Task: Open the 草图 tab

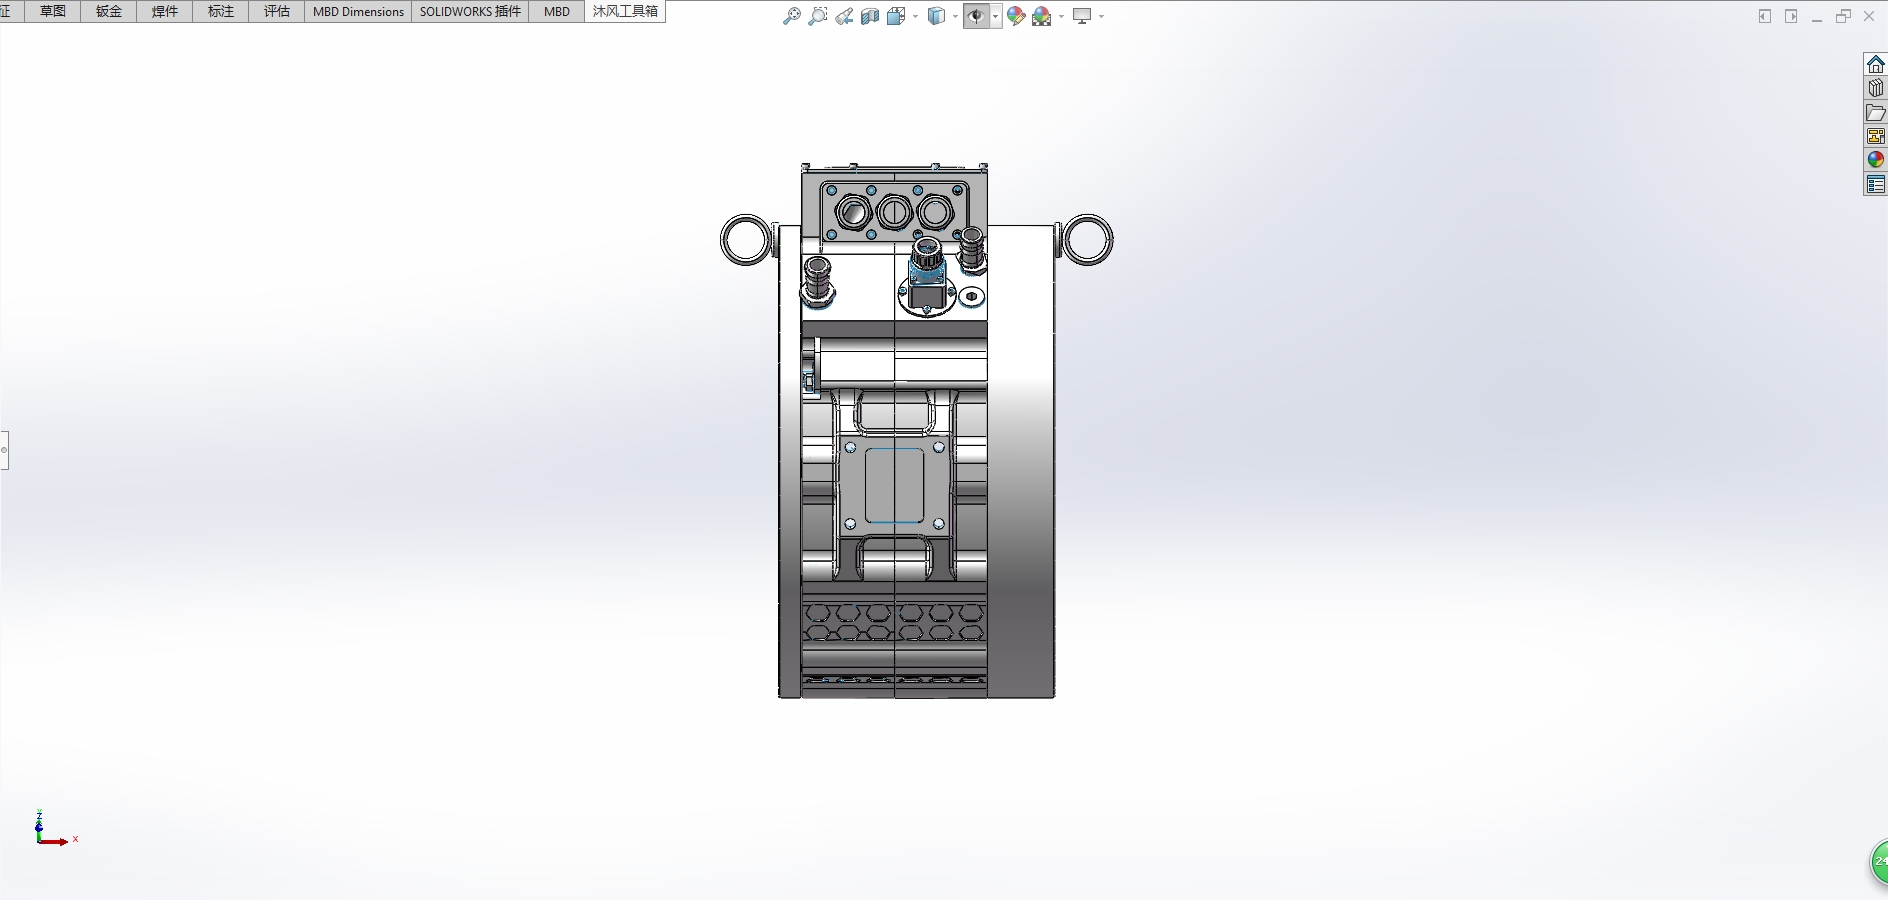Action: 53,11
